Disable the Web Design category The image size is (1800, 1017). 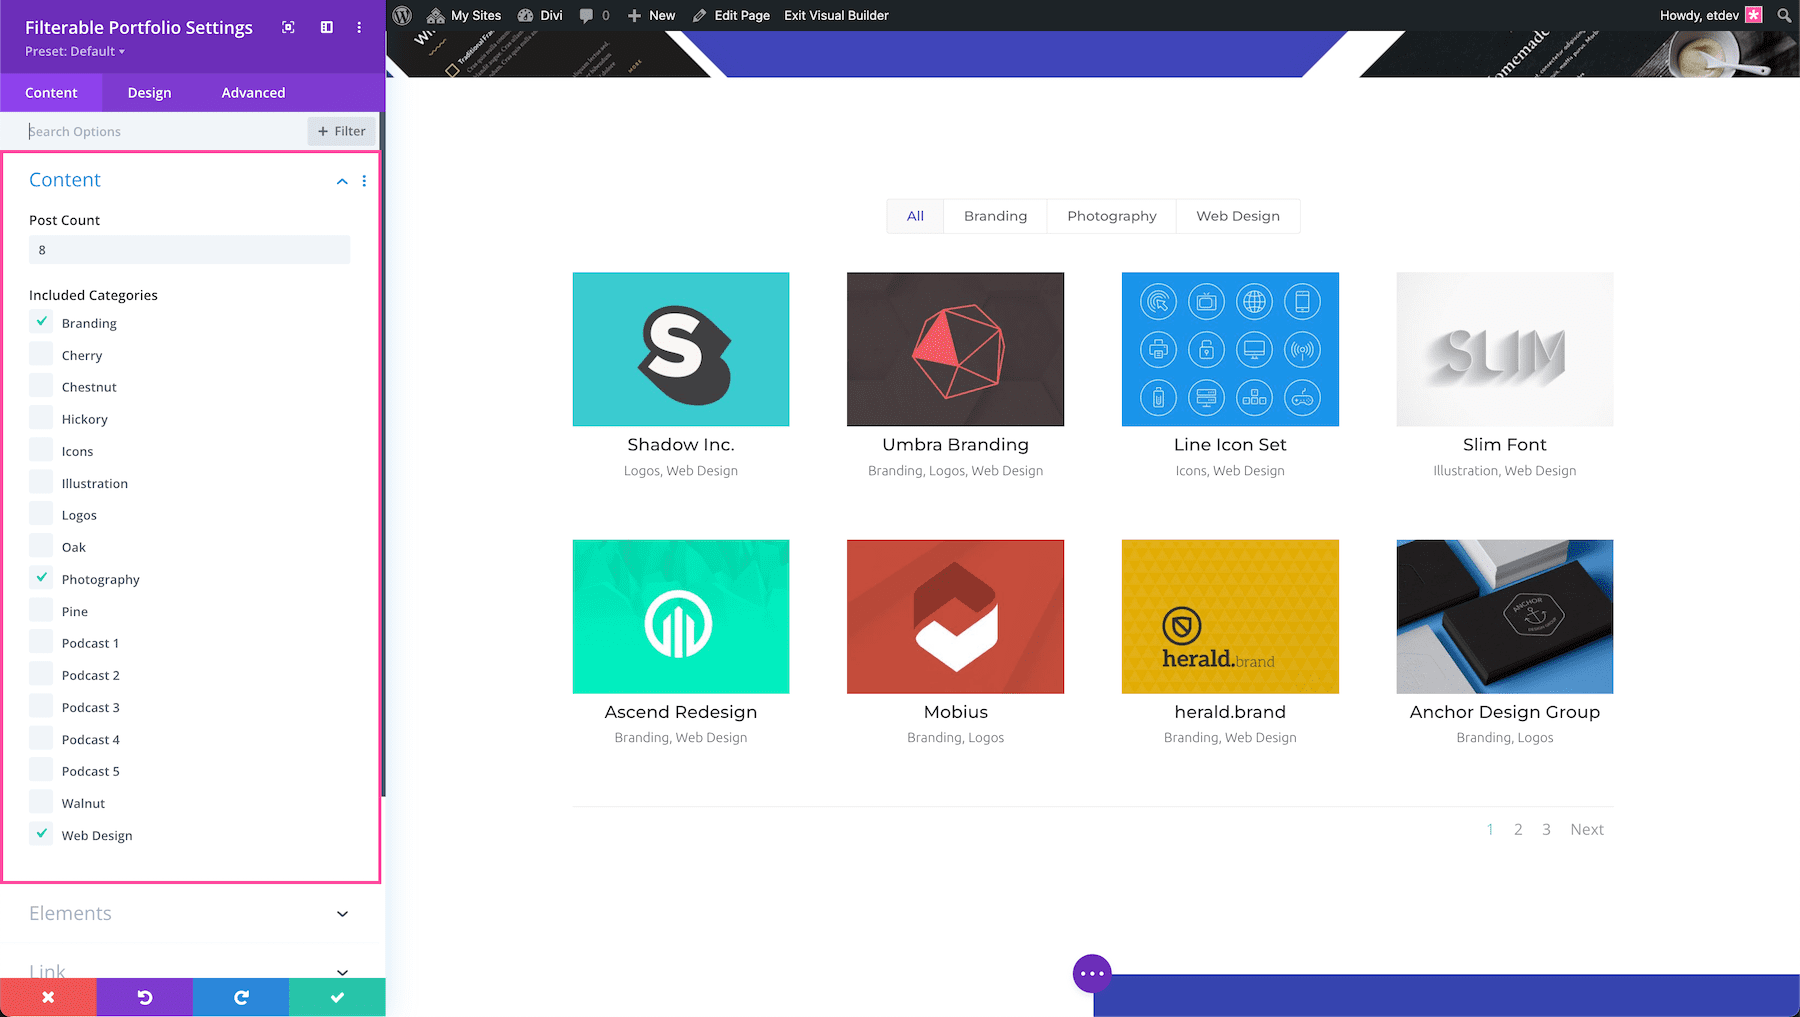pos(41,833)
